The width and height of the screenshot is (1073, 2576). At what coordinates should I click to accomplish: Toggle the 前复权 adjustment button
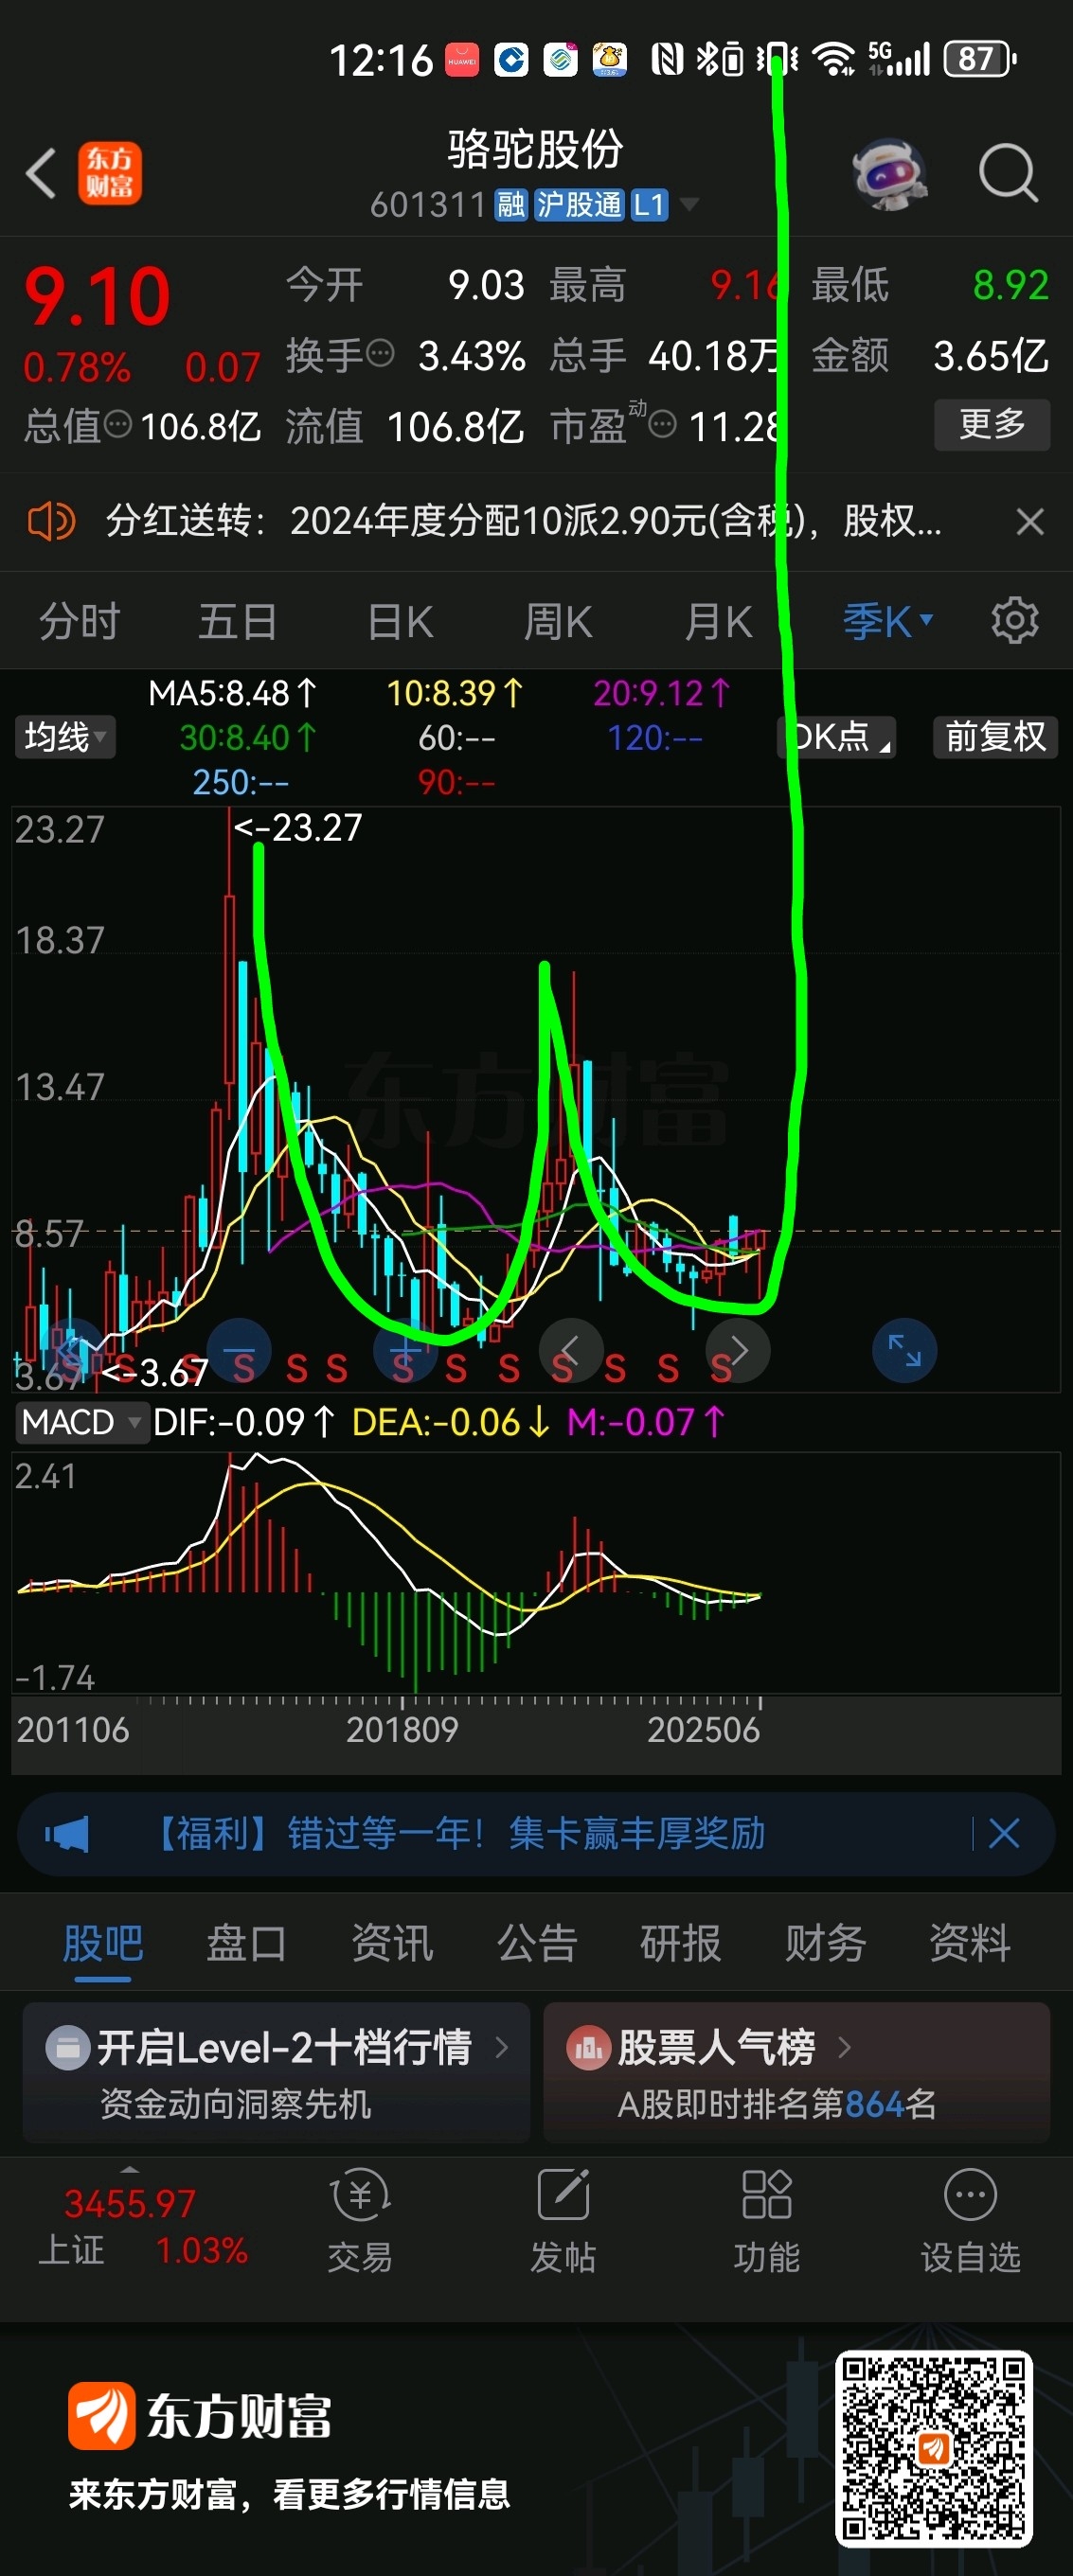[995, 737]
